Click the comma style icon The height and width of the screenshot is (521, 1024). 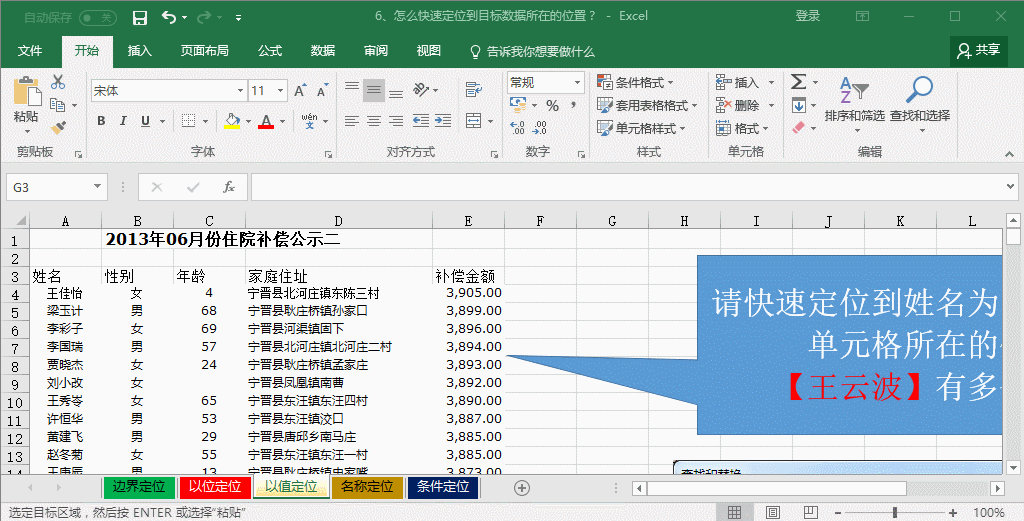pos(573,105)
